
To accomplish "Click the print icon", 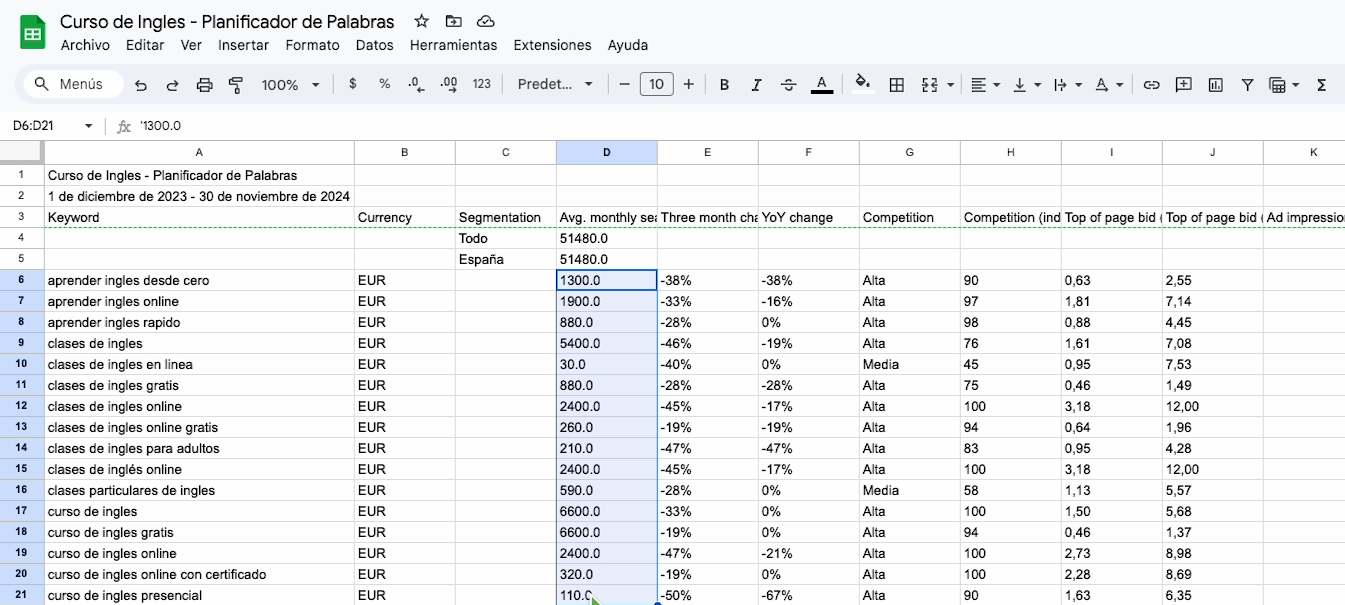I will [205, 85].
